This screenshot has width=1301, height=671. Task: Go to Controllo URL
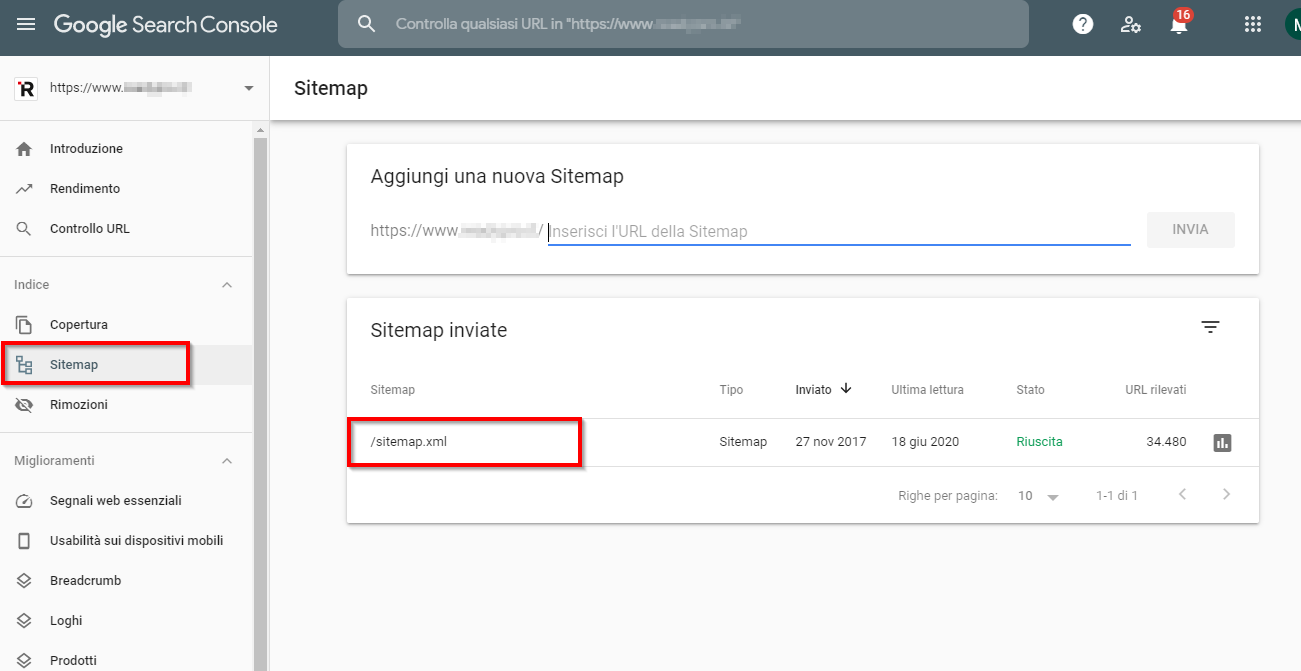(90, 229)
